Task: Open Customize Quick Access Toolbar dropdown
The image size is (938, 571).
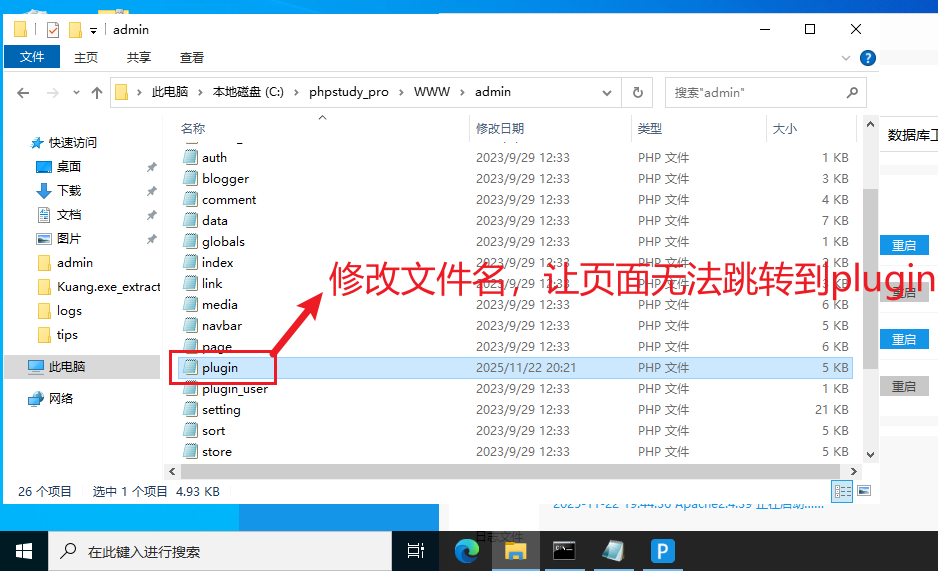Action: point(93,30)
